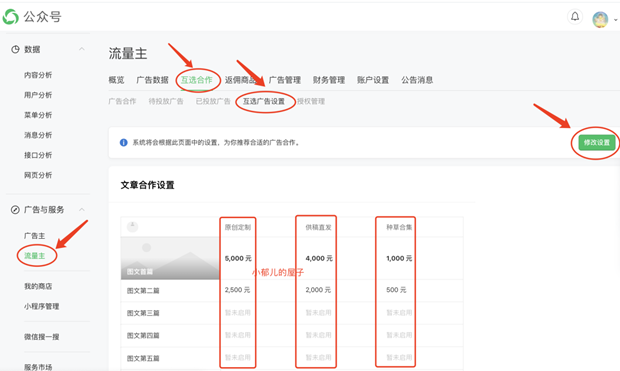Click the 图文第三篇 row label
Viewport: 620px width, 371px height.
click(143, 313)
